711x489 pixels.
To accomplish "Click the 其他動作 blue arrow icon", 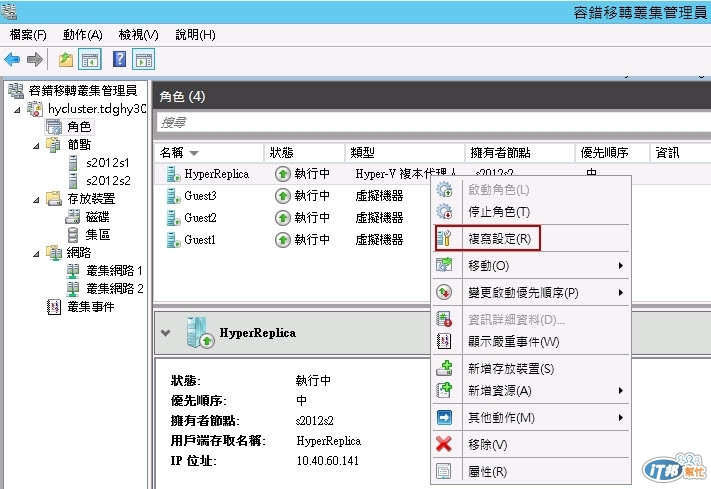I will [x=444, y=417].
